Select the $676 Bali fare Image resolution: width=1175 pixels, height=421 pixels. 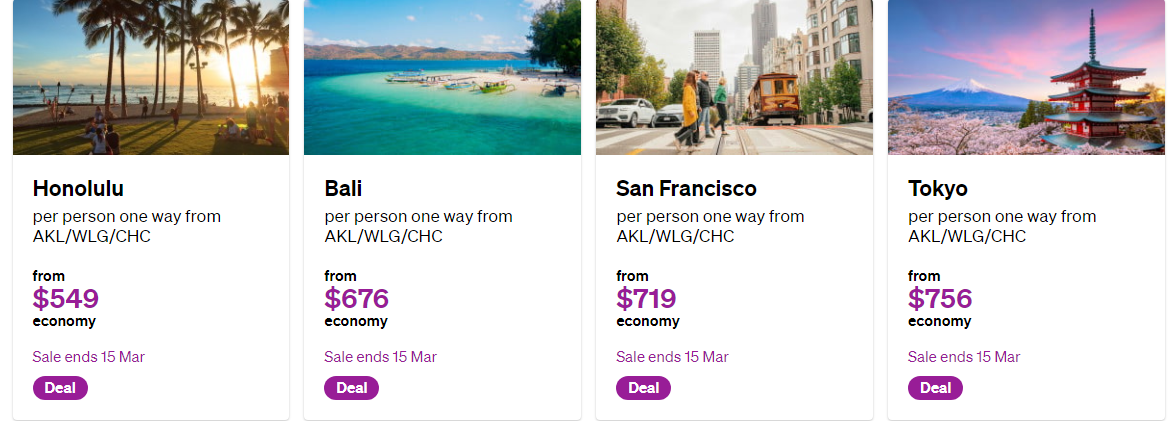point(357,299)
